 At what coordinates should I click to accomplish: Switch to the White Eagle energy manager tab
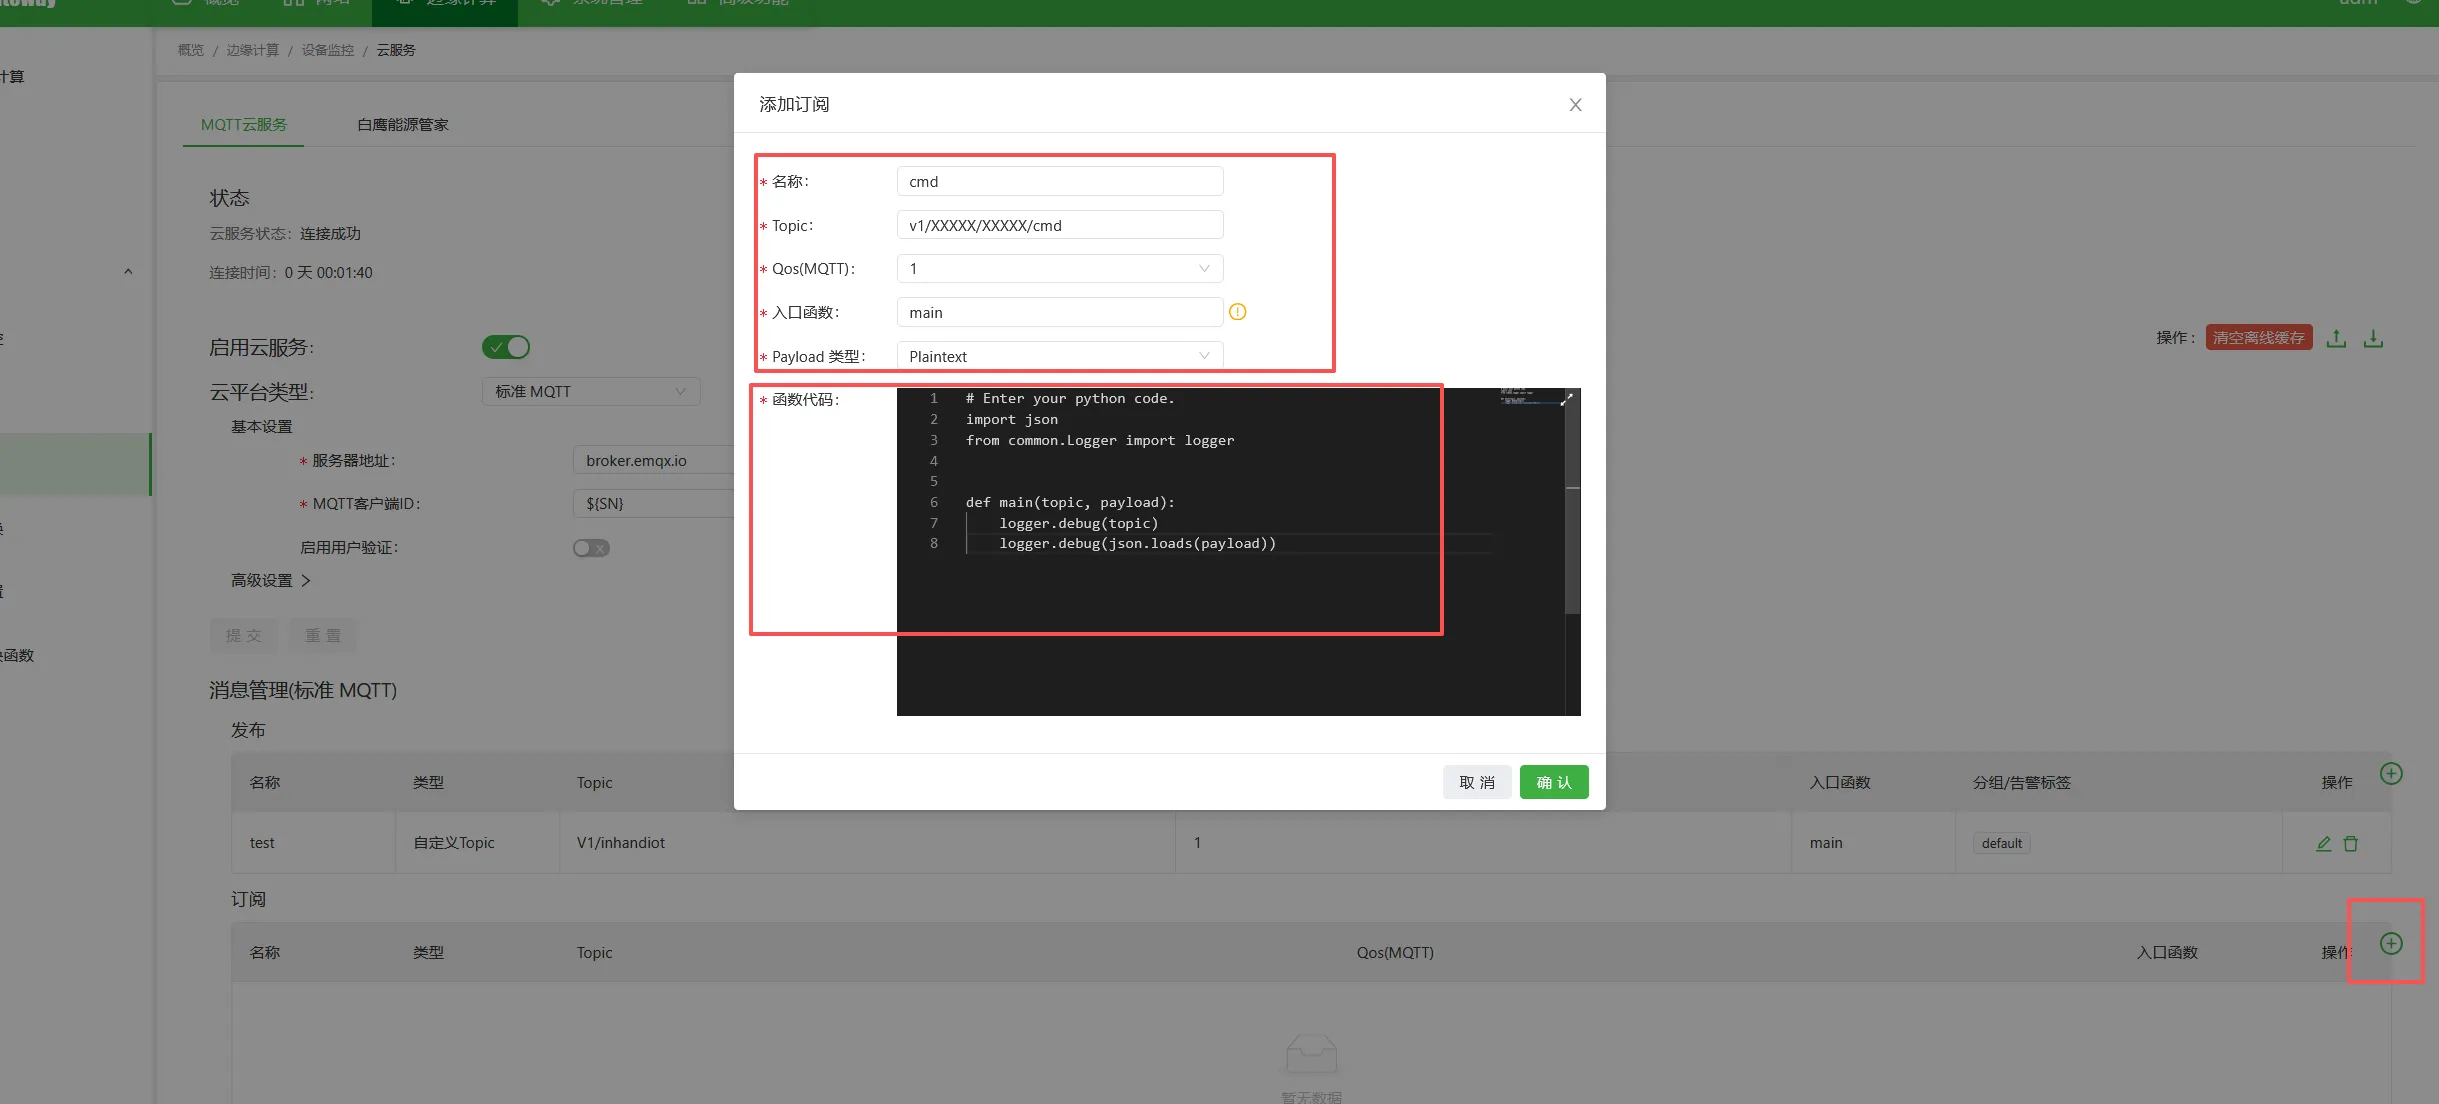coord(403,125)
